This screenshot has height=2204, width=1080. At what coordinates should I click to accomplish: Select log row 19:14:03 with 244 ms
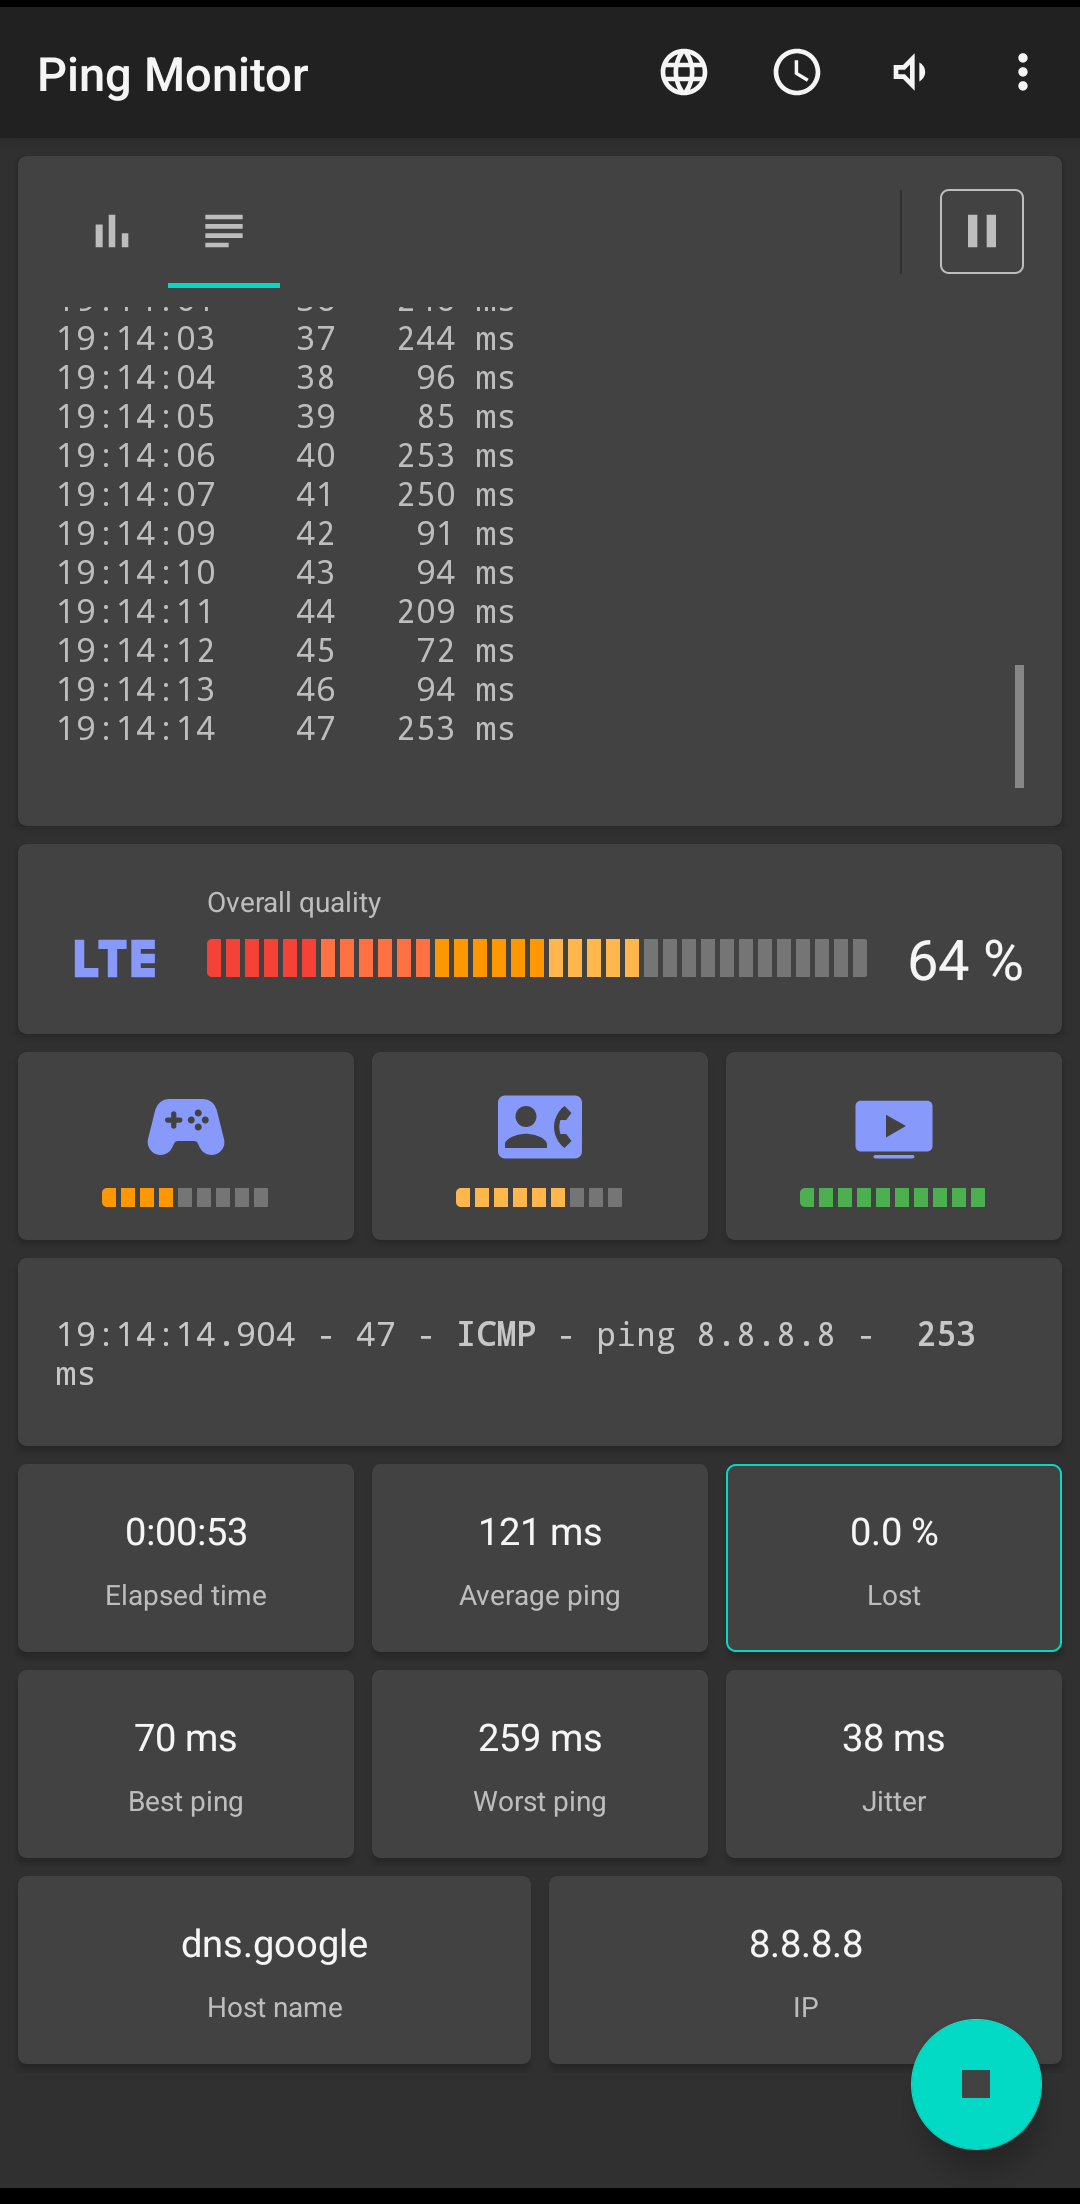pos(285,339)
